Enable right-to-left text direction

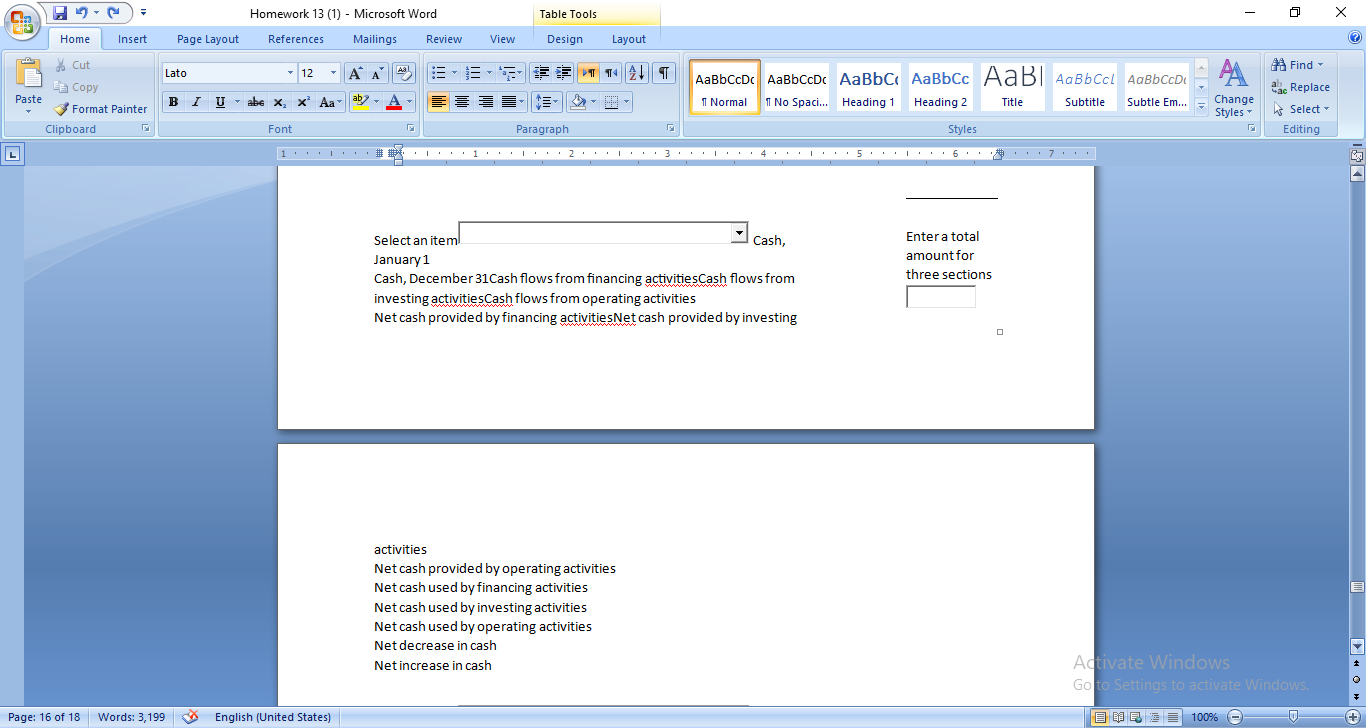click(x=611, y=72)
